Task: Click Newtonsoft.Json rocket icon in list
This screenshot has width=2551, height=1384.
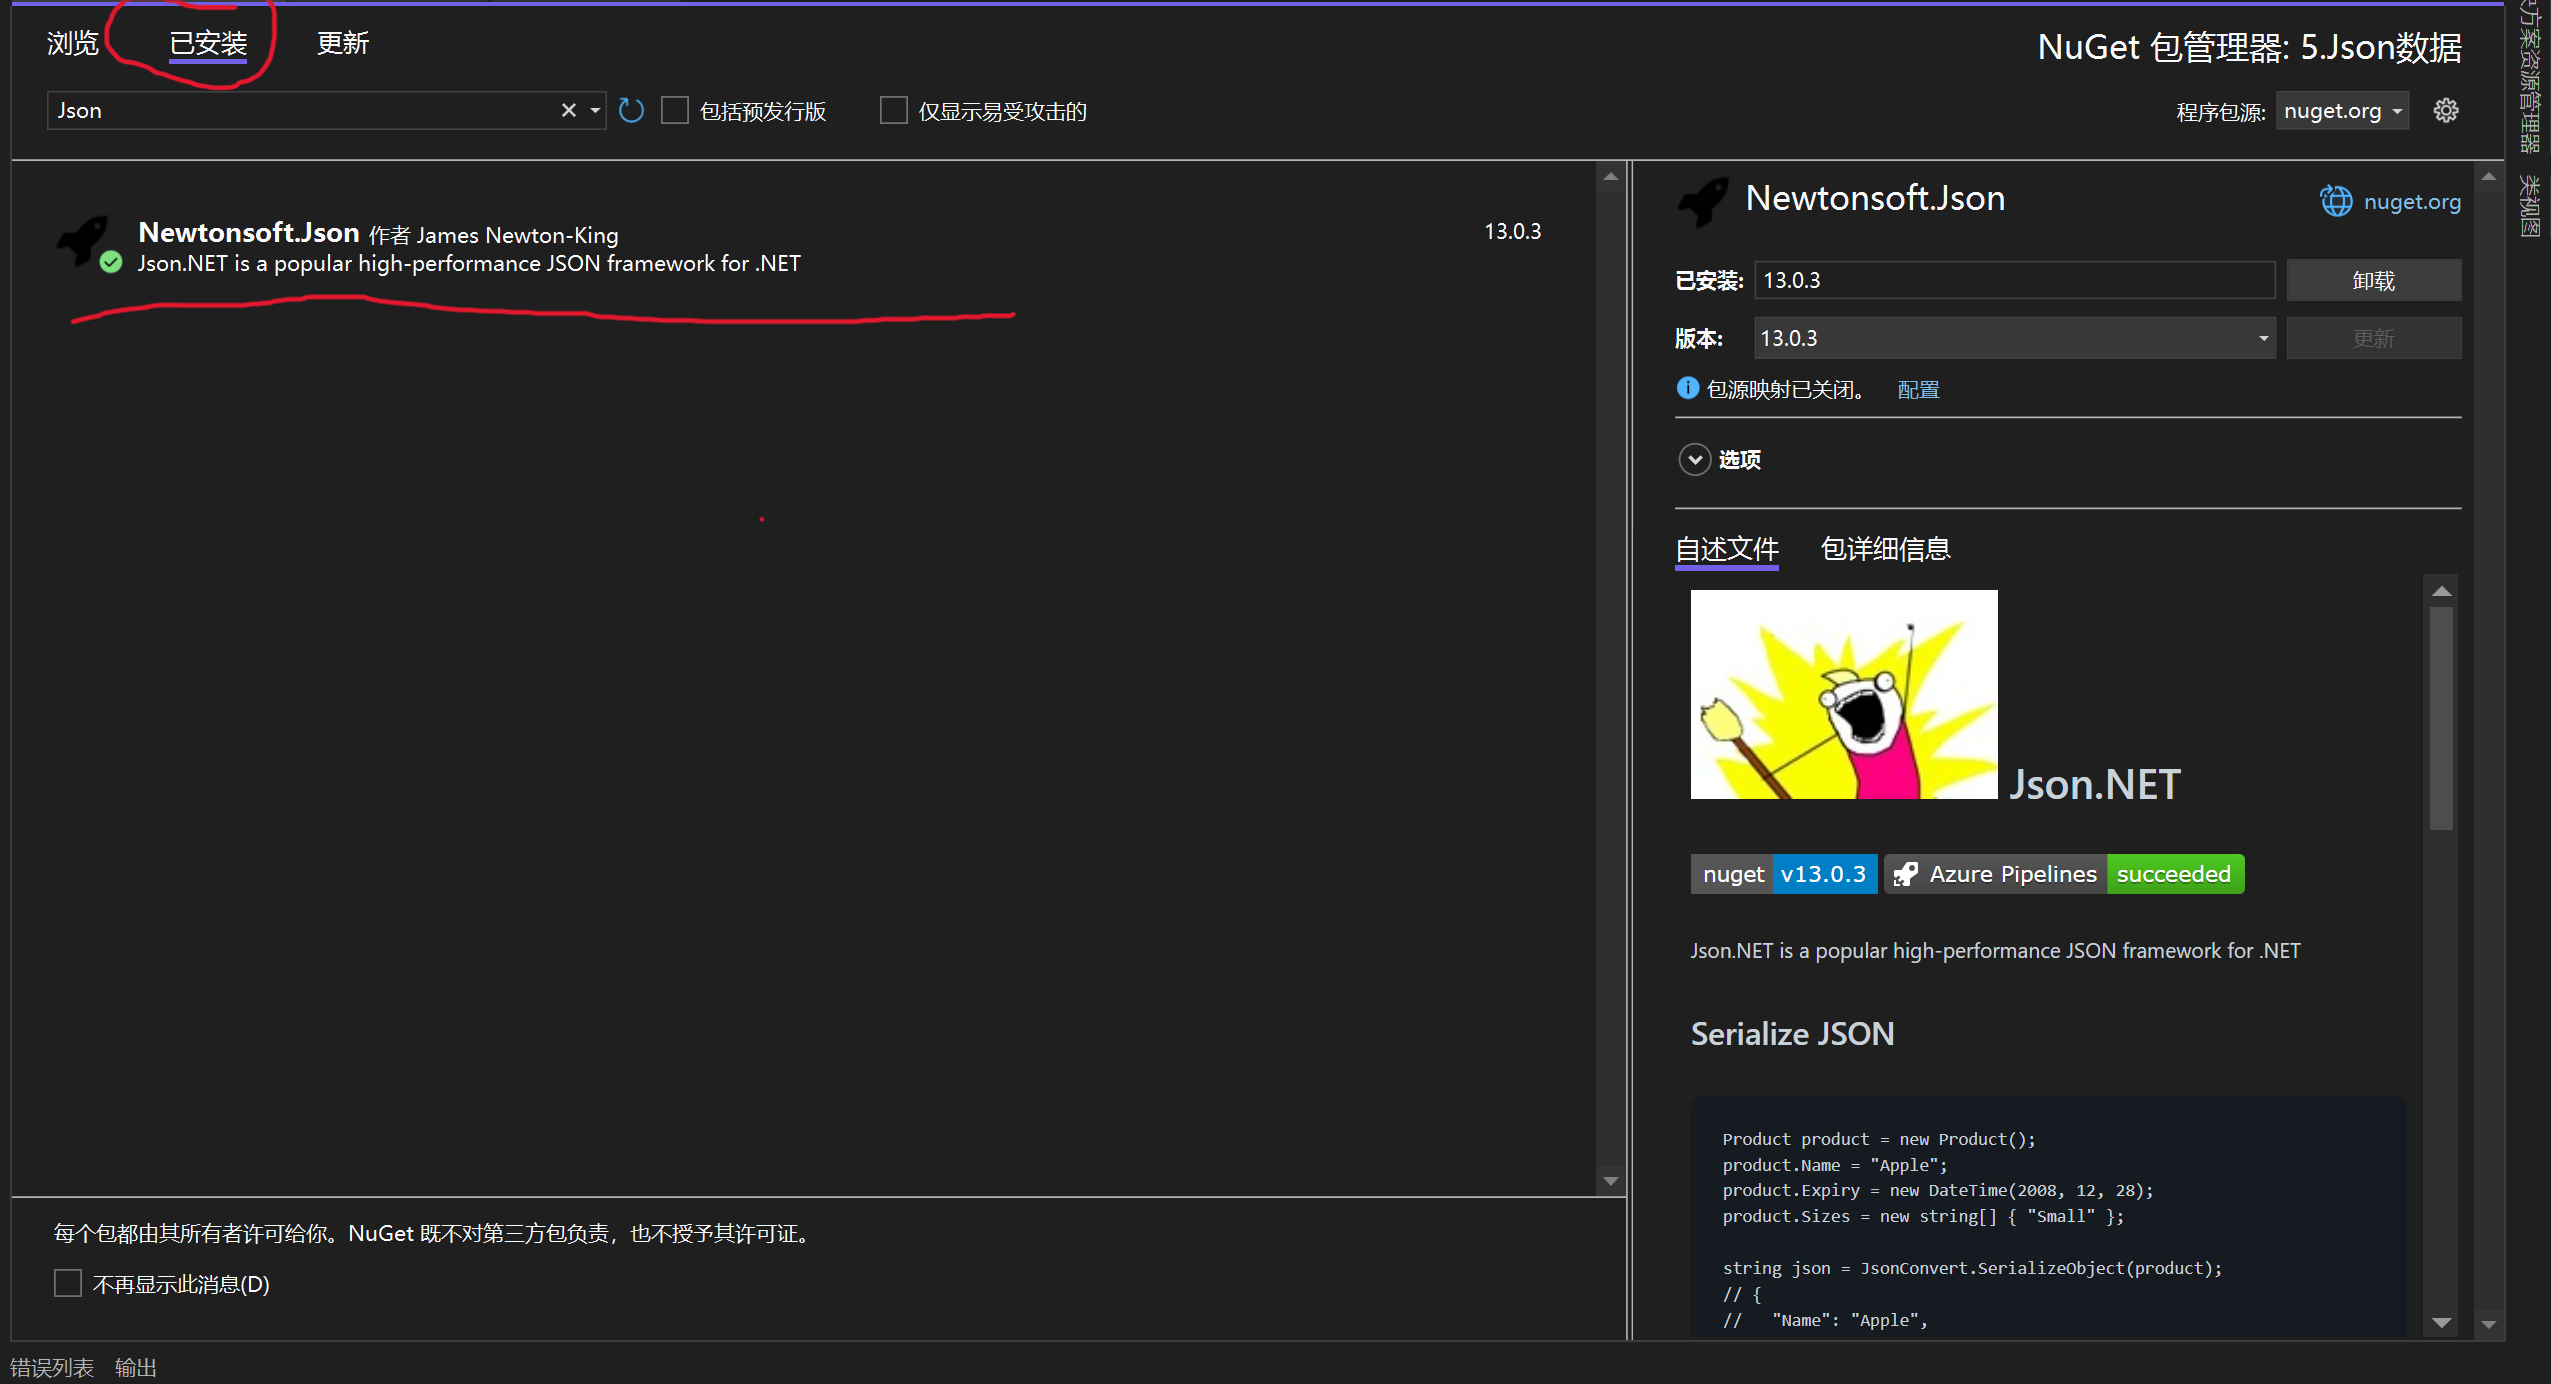Action: [83, 241]
